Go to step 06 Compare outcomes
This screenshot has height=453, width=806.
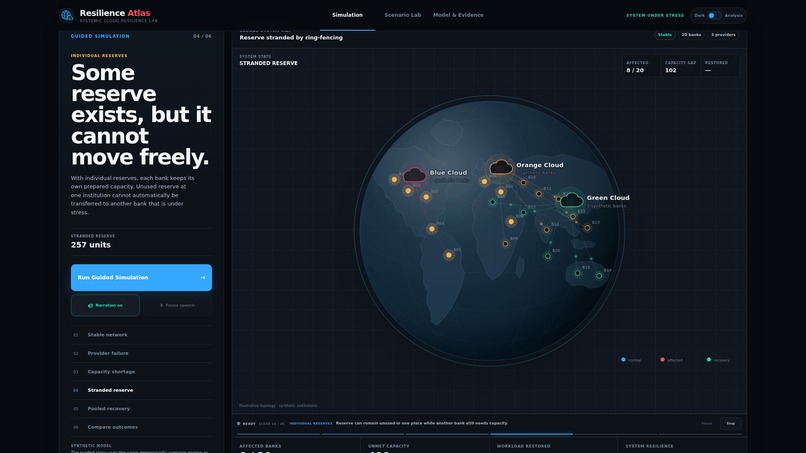[141, 427]
